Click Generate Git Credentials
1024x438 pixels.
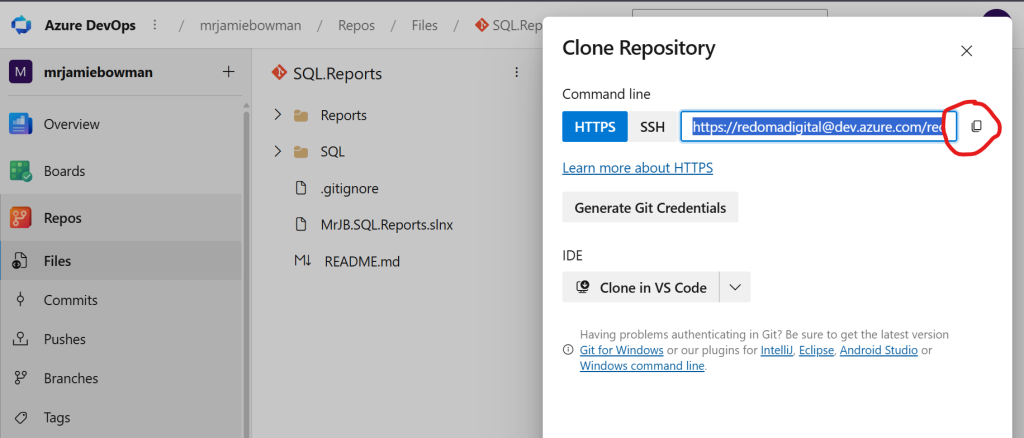click(650, 208)
